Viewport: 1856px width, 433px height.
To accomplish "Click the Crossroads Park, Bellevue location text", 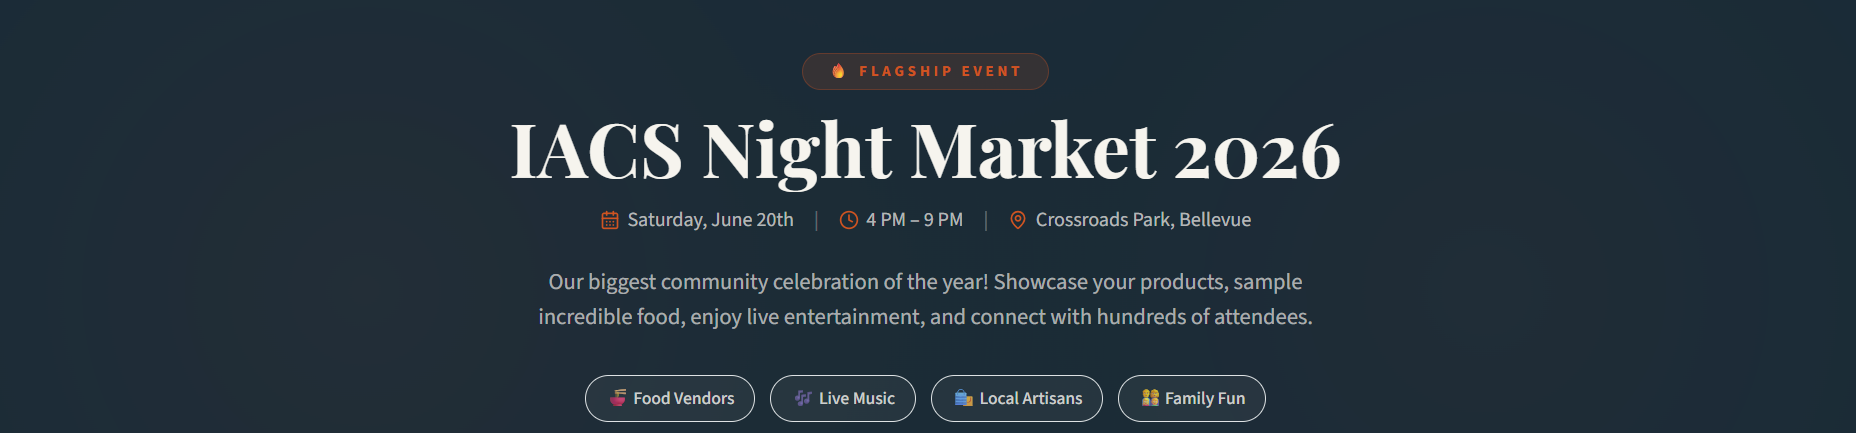I will tap(1143, 220).
